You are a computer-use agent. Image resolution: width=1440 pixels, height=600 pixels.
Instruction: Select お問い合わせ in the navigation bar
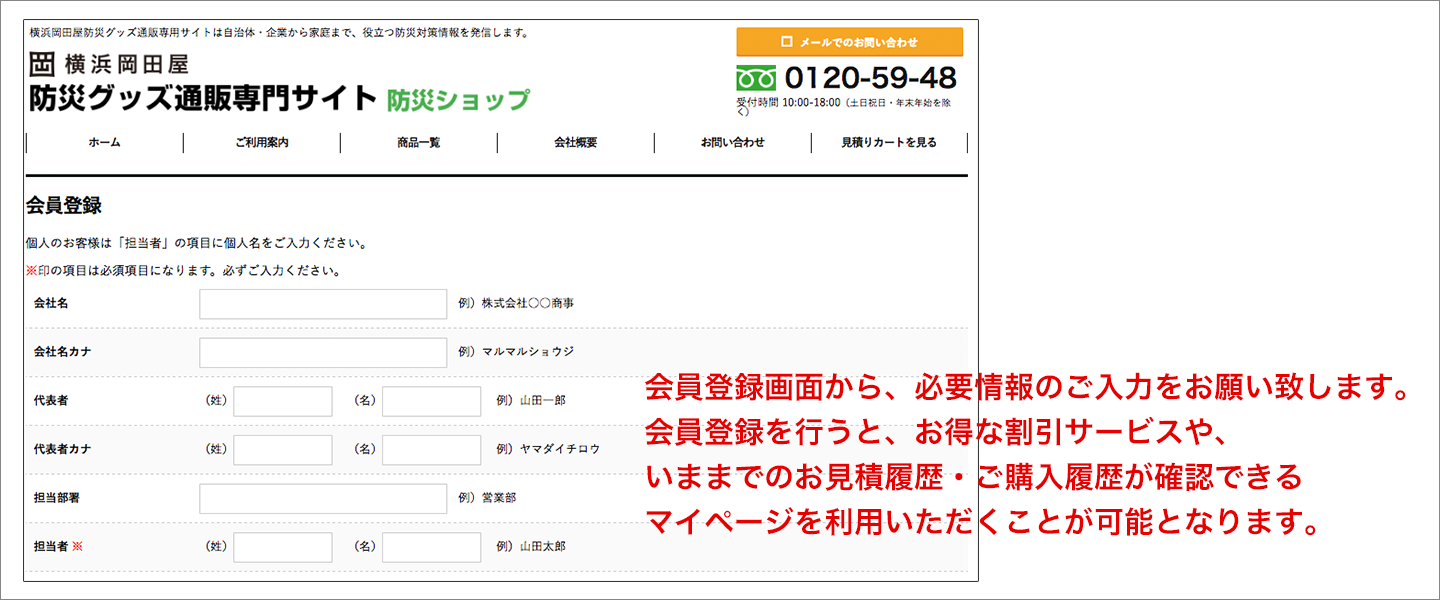[x=732, y=143]
